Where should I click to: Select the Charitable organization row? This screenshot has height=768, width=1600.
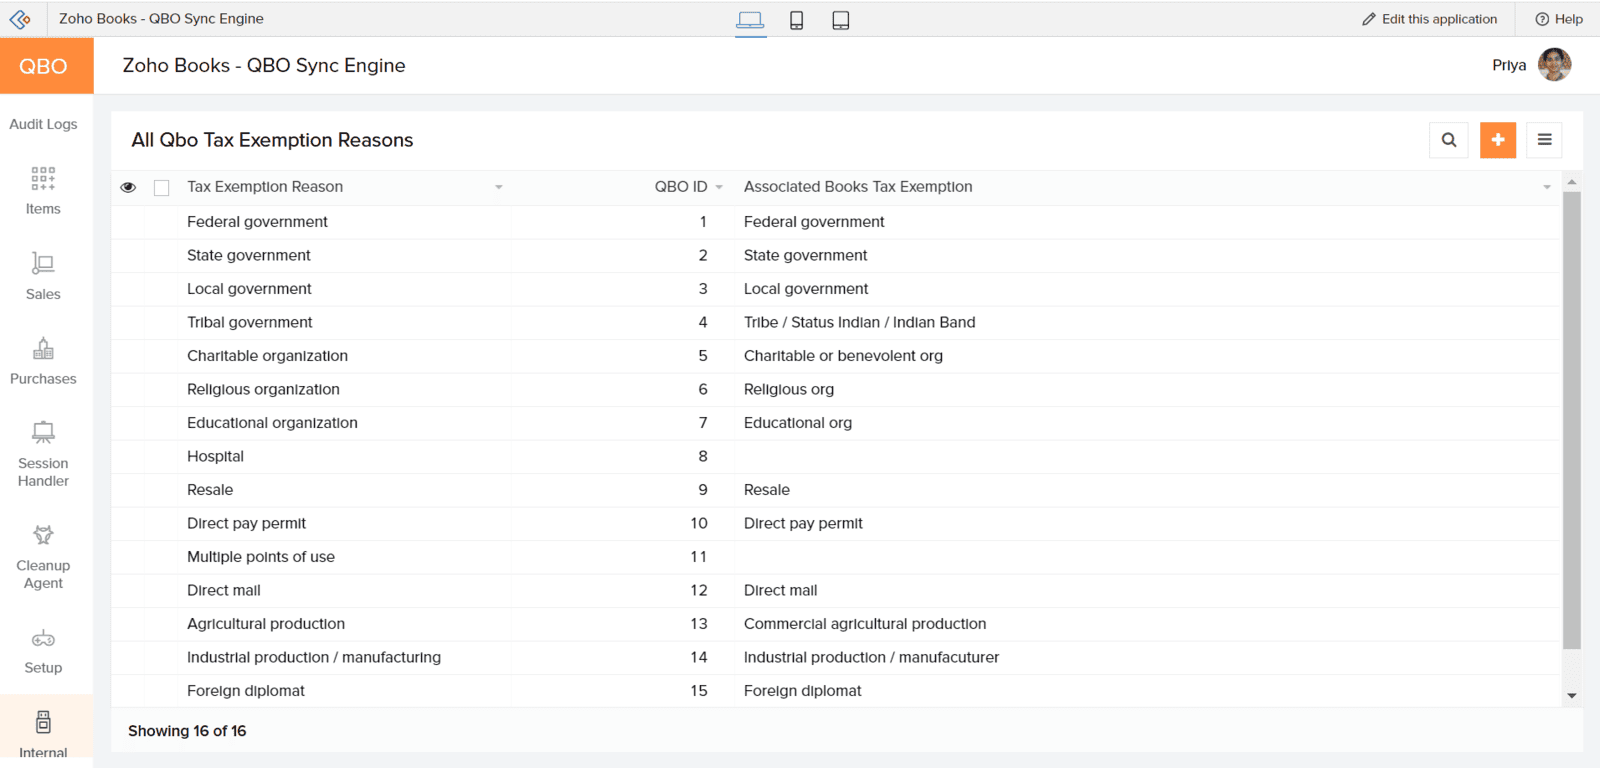[x=835, y=356]
